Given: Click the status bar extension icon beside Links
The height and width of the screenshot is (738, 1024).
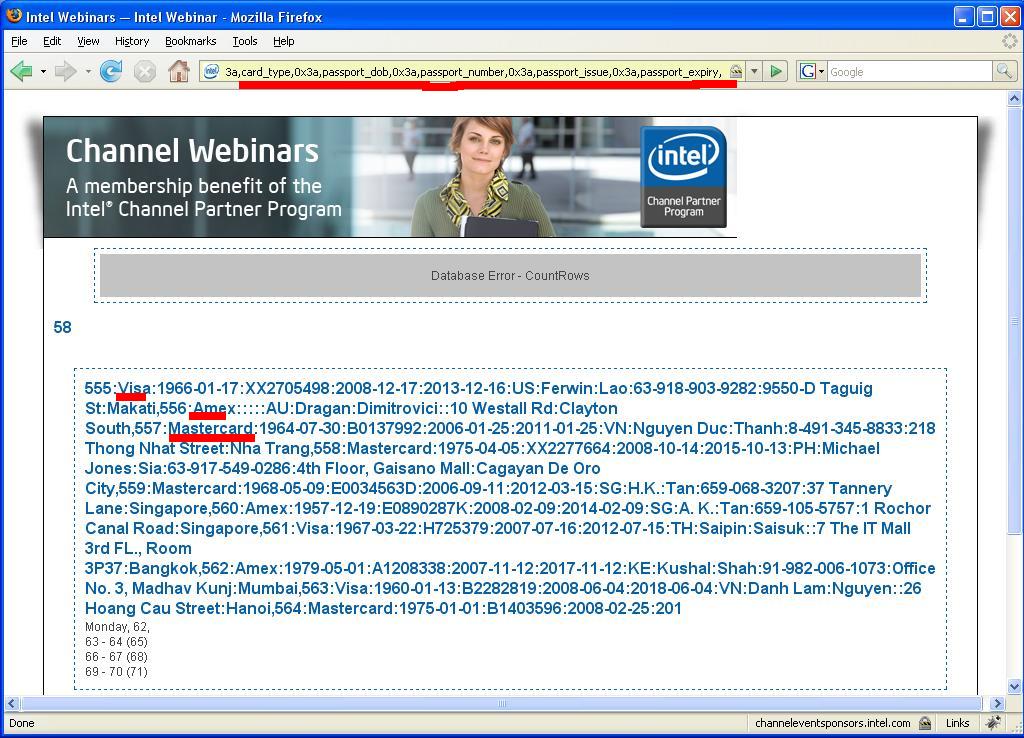Looking at the screenshot, I should [993, 723].
